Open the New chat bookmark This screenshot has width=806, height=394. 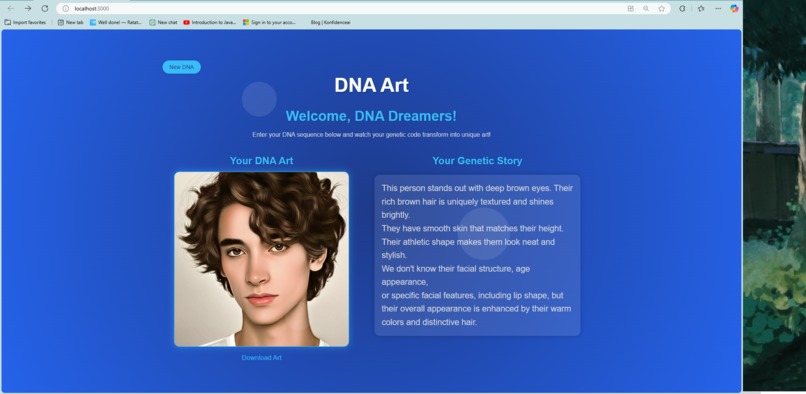163,23
